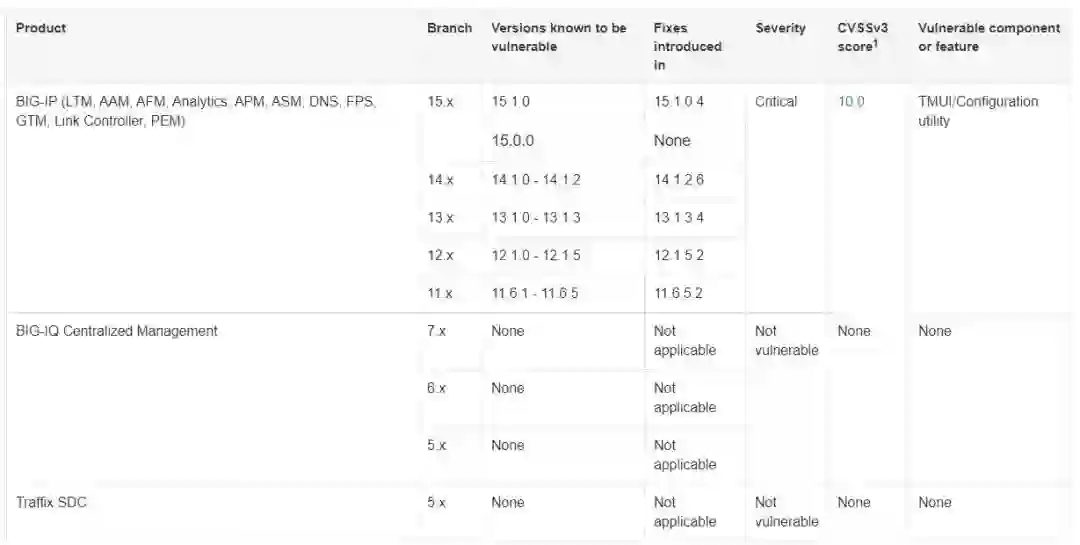Select the 13.1.3.4 fix version
Image resolution: width=1080 pixels, height=545 pixels.
pyautogui.click(x=679, y=217)
